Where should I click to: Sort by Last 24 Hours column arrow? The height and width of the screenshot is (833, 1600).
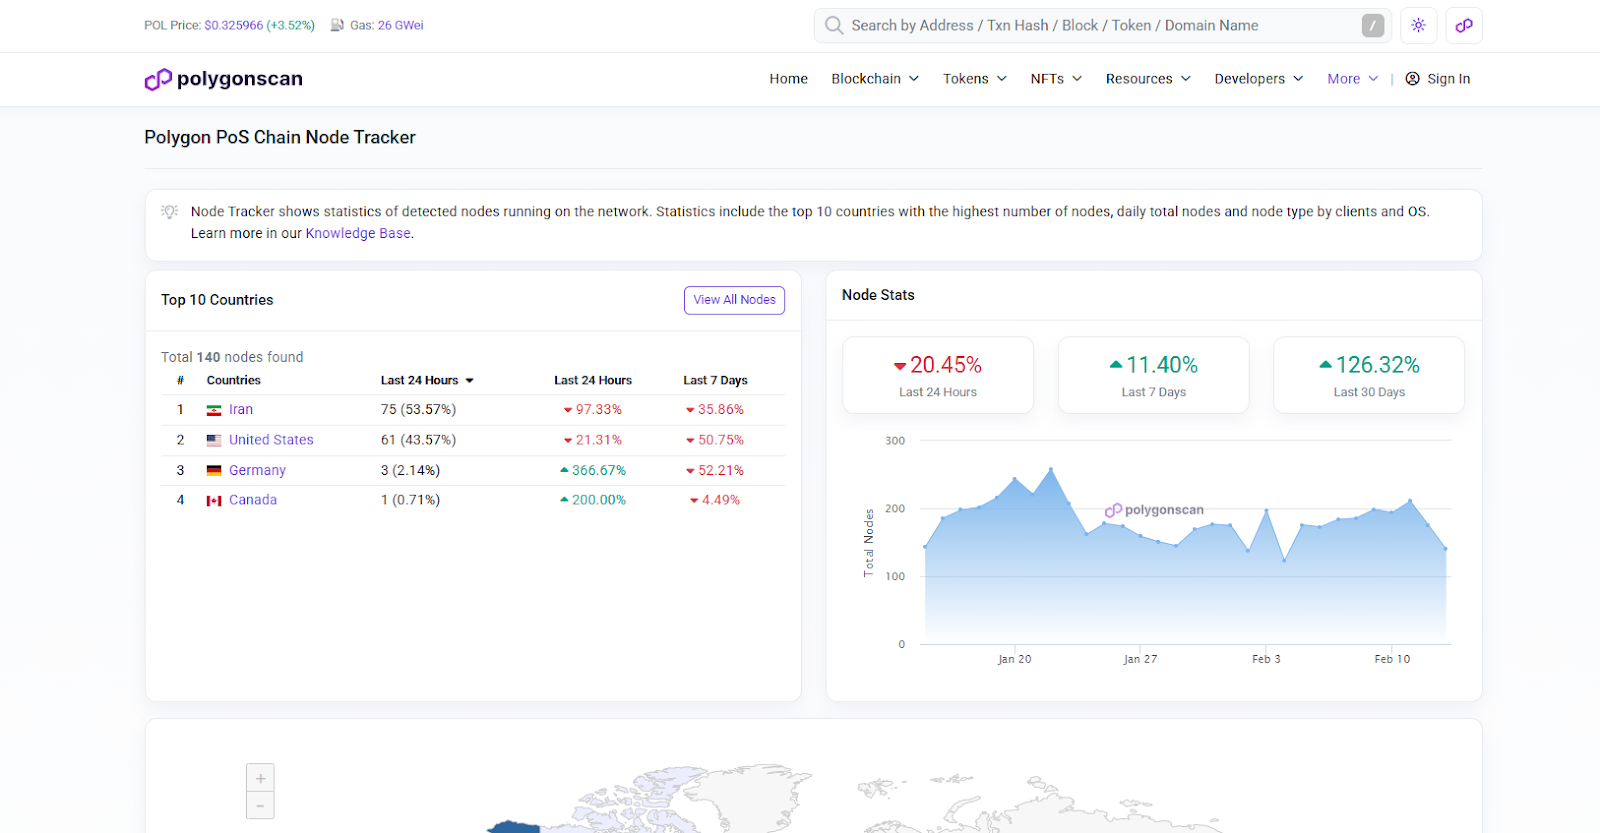point(469,381)
